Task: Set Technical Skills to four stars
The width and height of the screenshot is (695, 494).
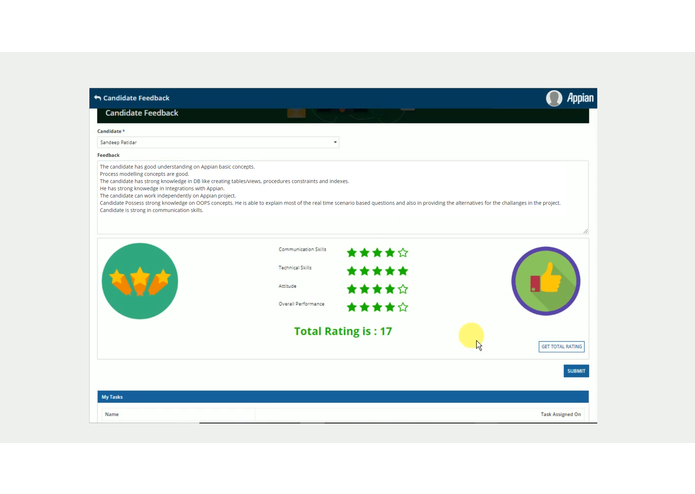Action: click(x=390, y=271)
